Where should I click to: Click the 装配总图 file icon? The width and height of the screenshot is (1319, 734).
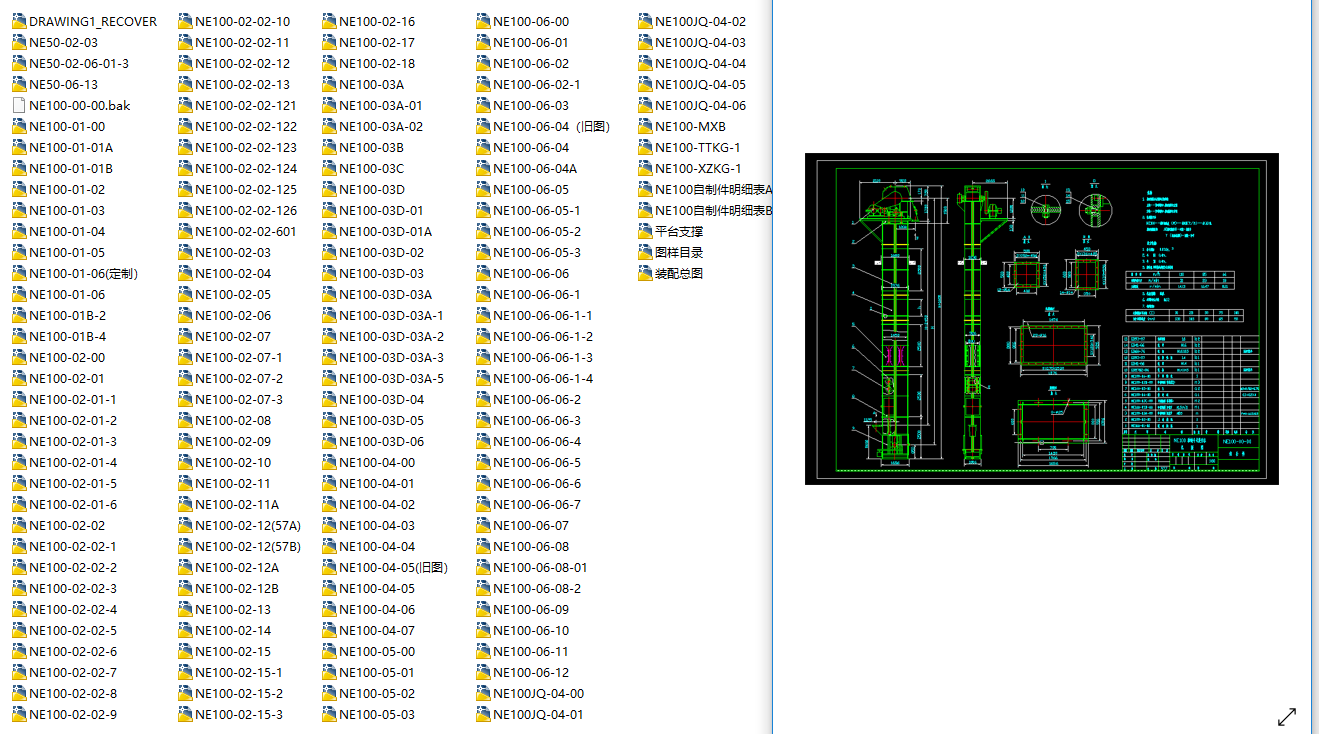(645, 273)
